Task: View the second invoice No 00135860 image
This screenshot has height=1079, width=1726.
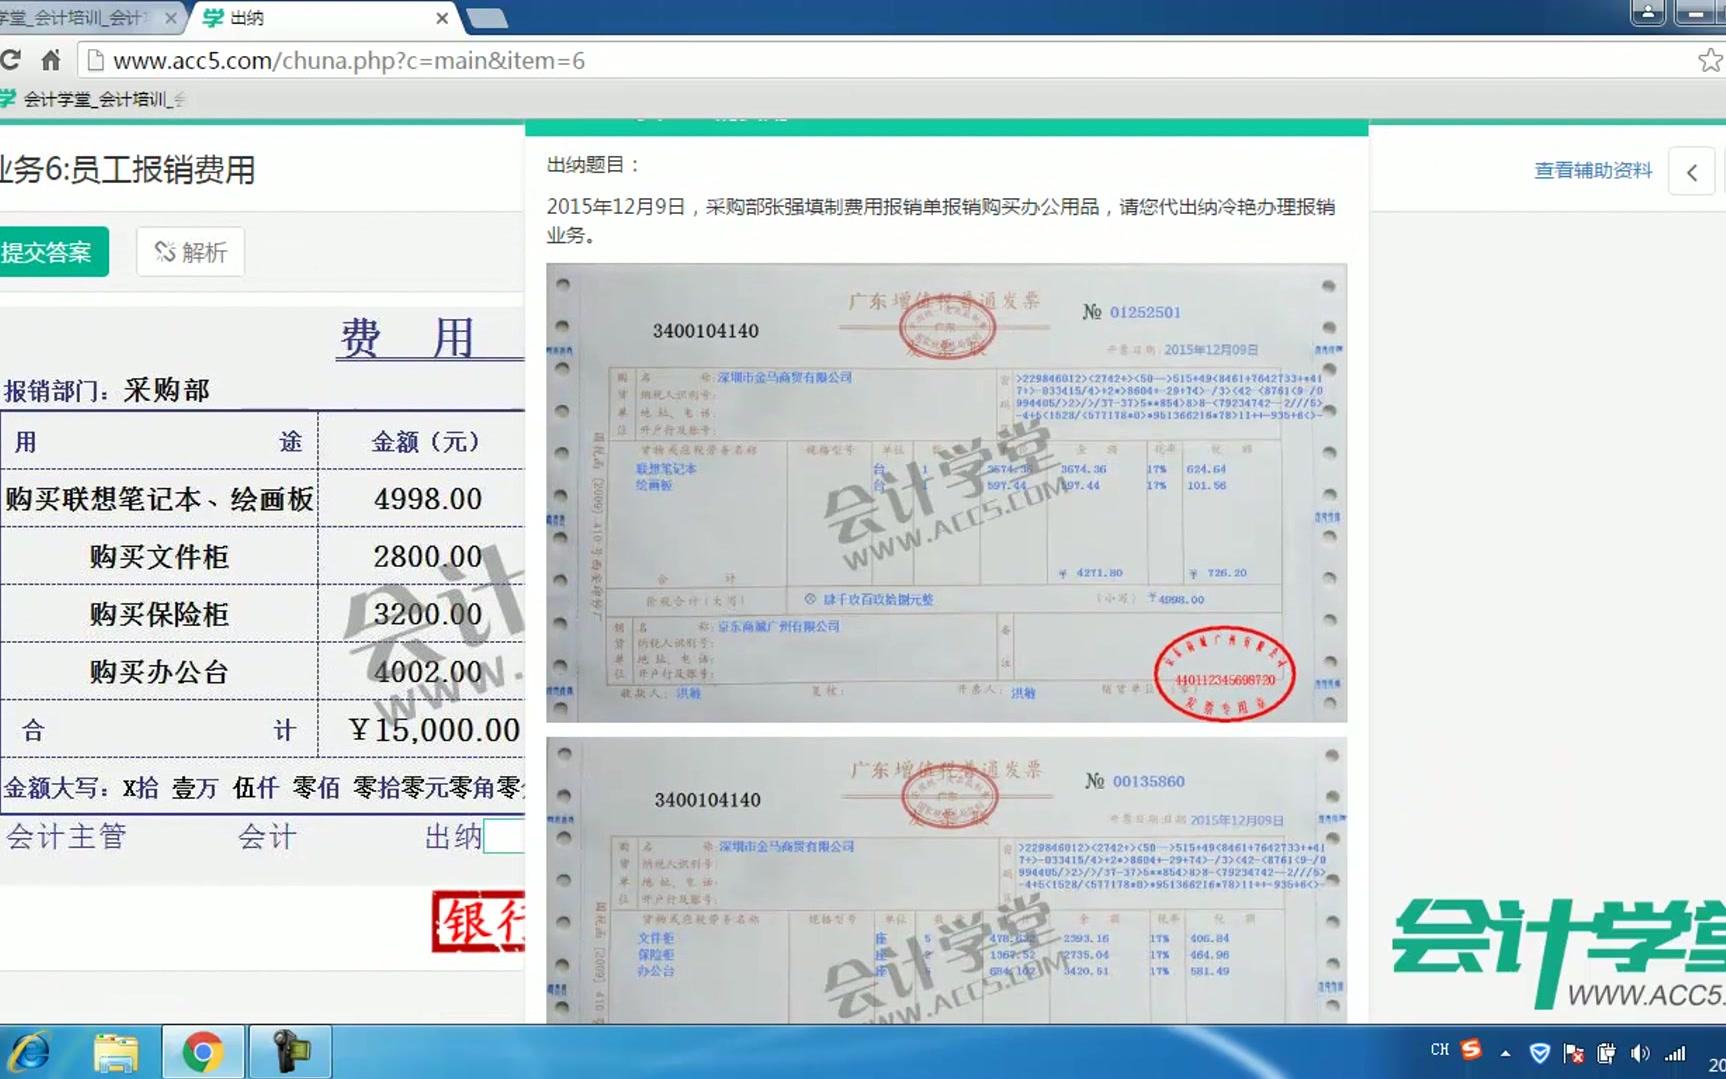Action: pos(946,880)
